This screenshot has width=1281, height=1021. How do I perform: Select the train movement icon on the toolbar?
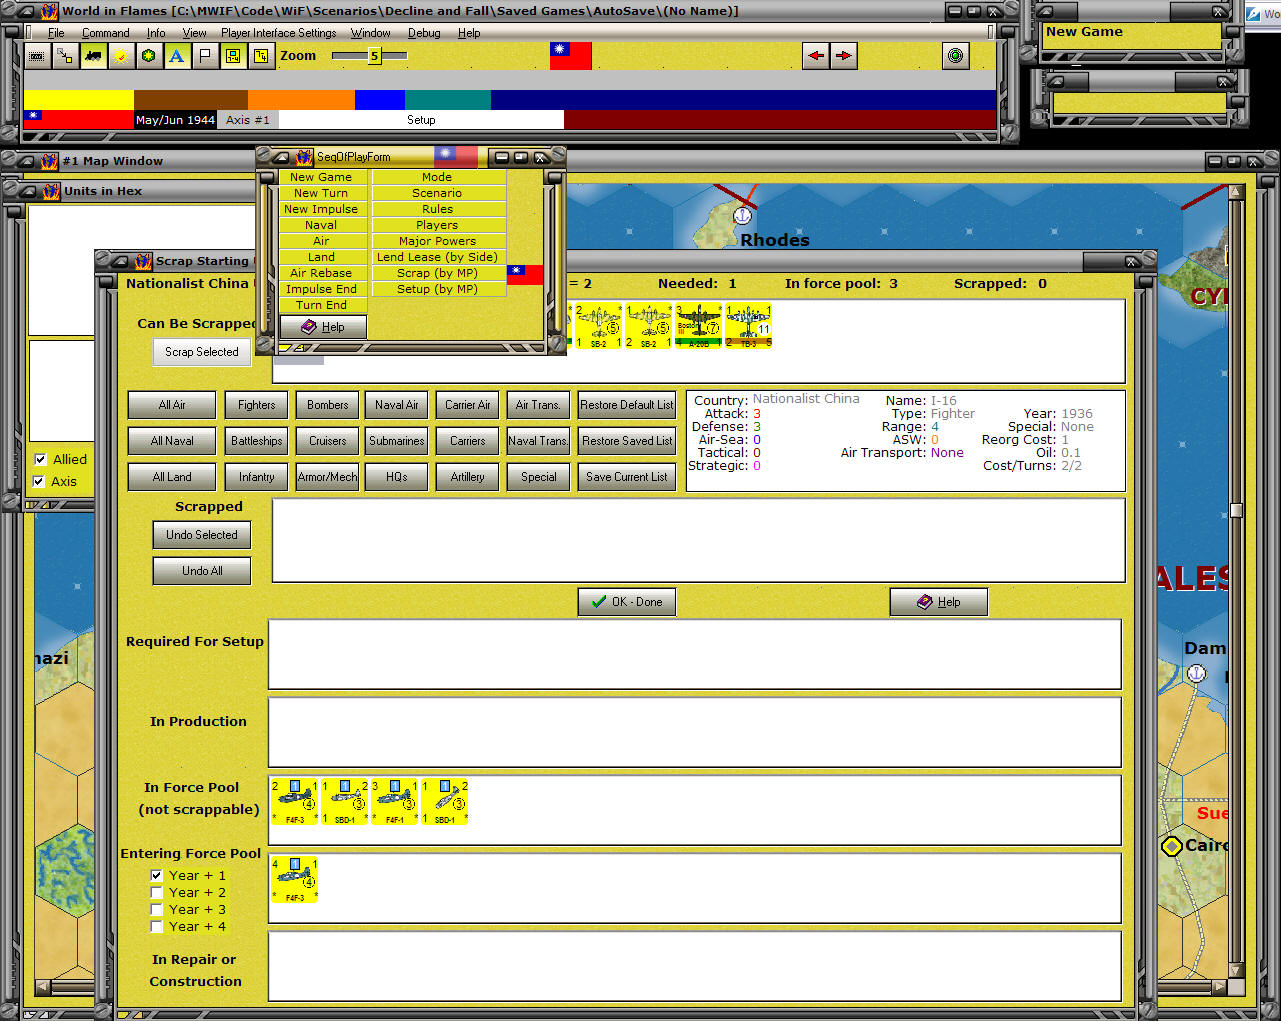[93, 55]
